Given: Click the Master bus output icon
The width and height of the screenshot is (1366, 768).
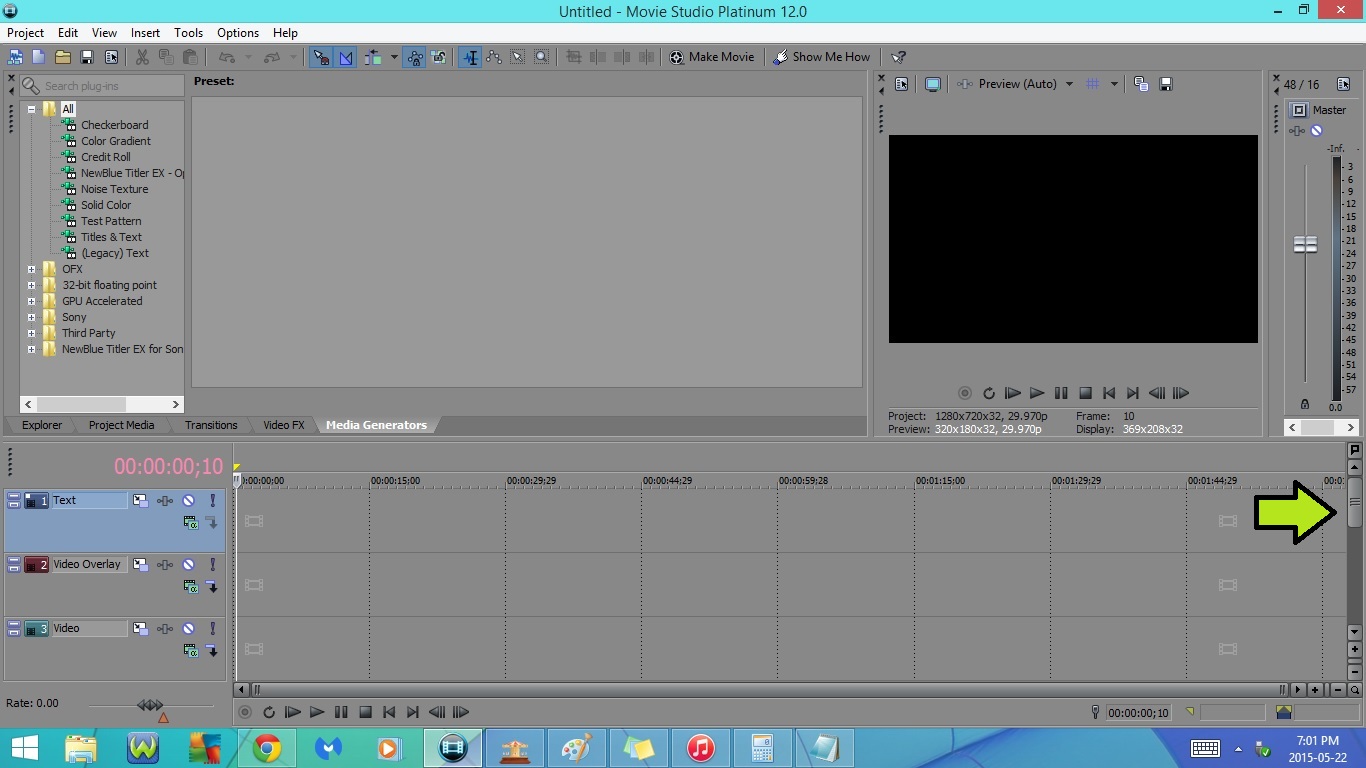Looking at the screenshot, I should [1299, 110].
